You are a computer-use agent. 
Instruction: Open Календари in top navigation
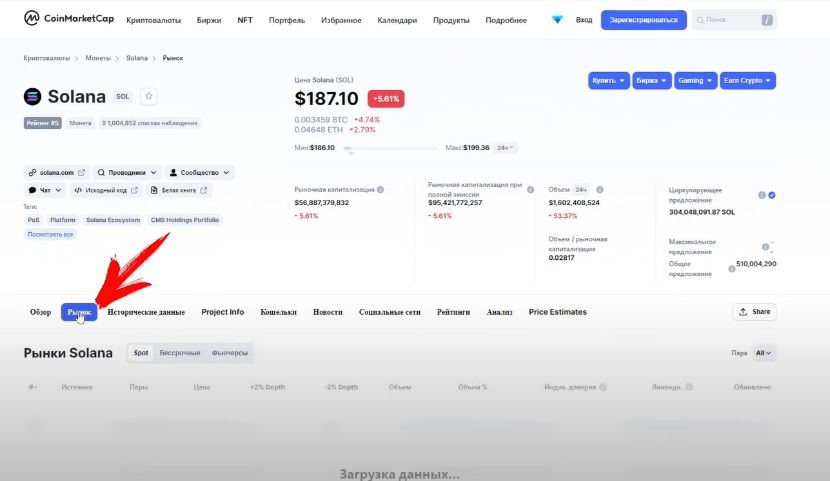tap(397, 20)
